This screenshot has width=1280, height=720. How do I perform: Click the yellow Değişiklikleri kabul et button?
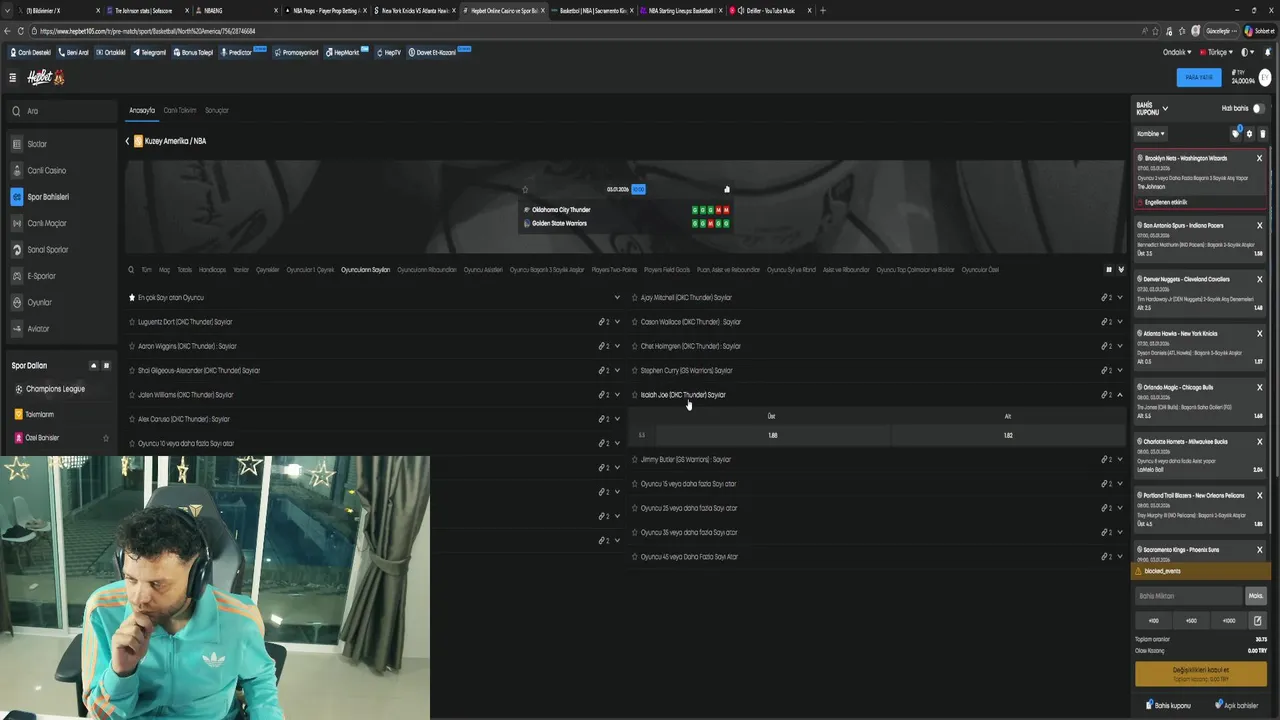1200,673
